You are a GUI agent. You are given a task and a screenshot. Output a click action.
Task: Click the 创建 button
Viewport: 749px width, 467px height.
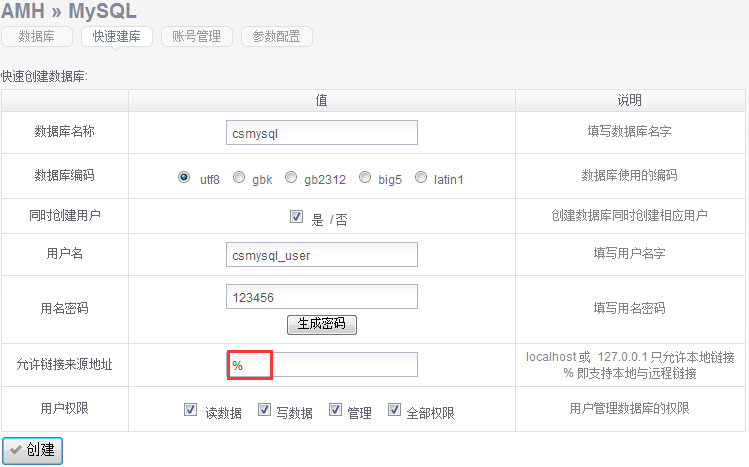(x=32, y=450)
